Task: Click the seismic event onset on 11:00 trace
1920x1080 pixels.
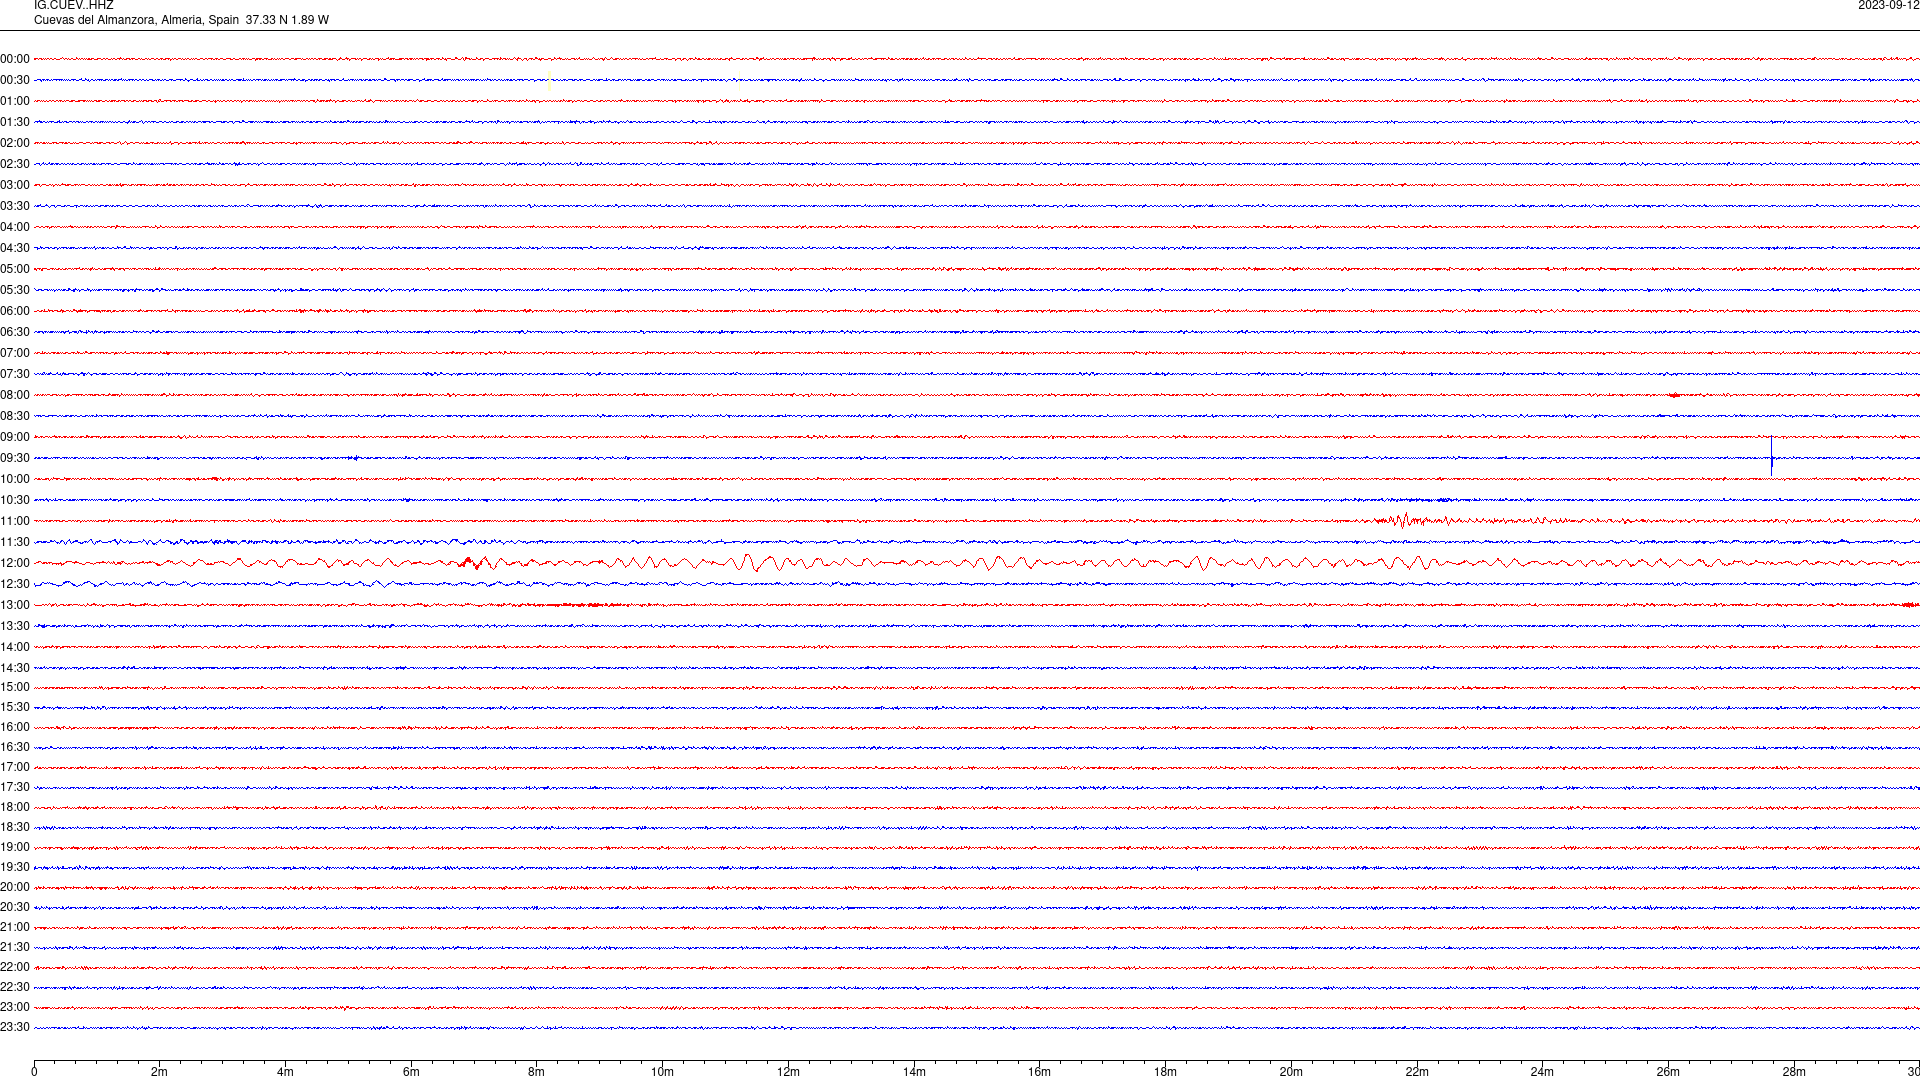Action: point(1404,520)
